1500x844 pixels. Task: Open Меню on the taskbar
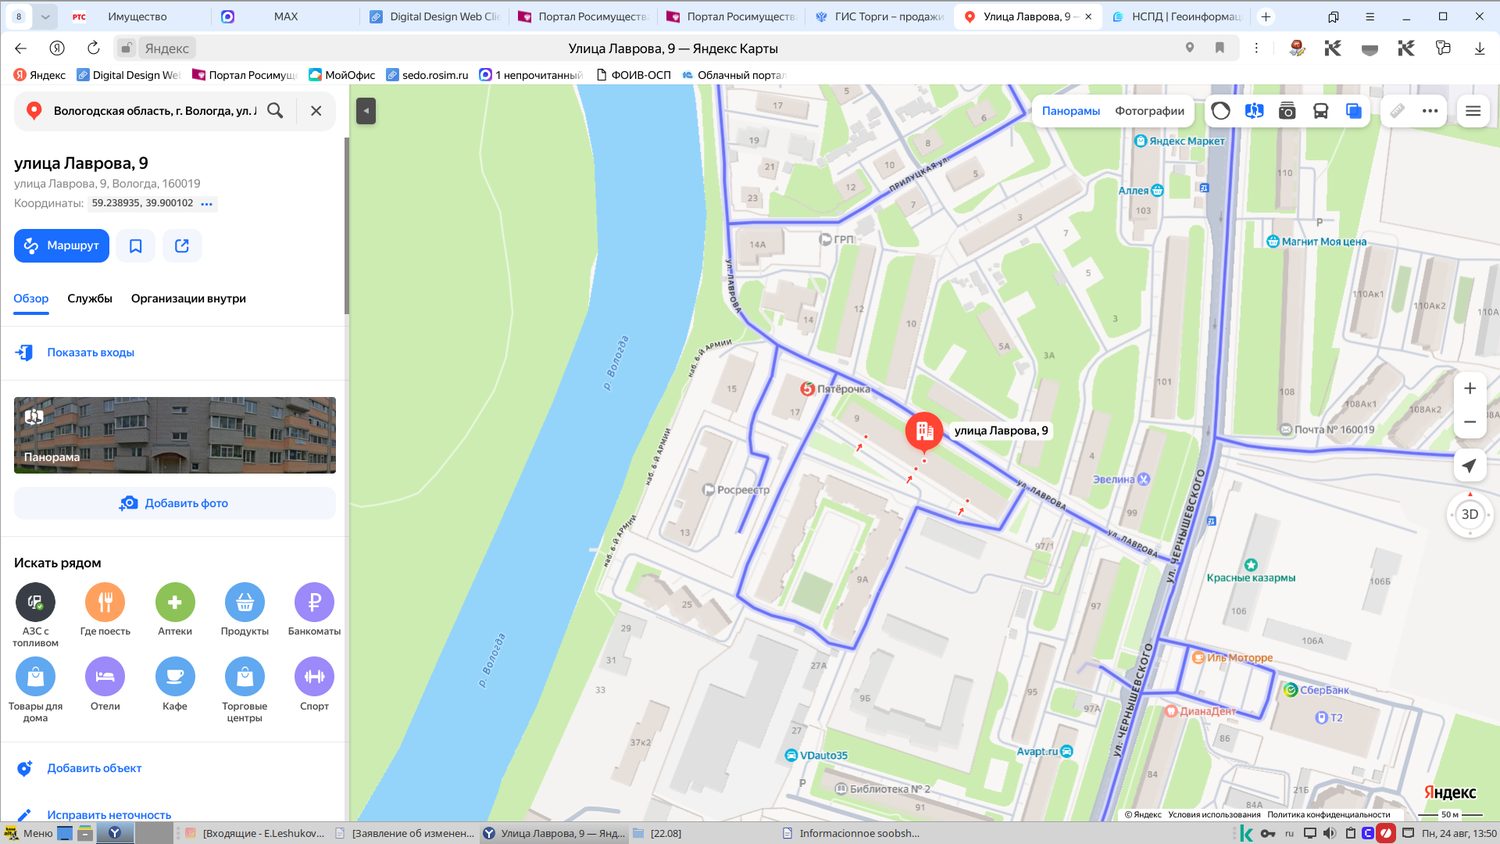(x=28, y=833)
